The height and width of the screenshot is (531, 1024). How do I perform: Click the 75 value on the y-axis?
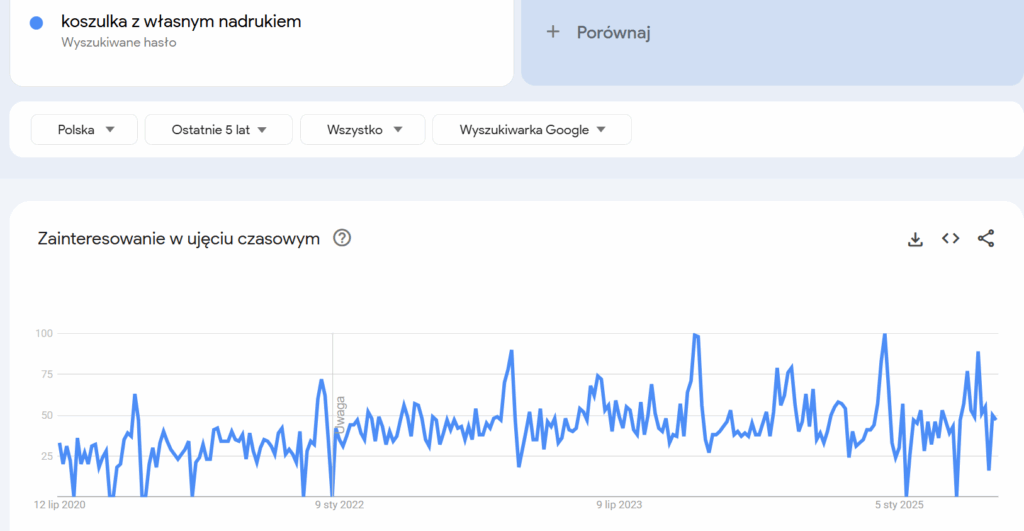coord(46,374)
